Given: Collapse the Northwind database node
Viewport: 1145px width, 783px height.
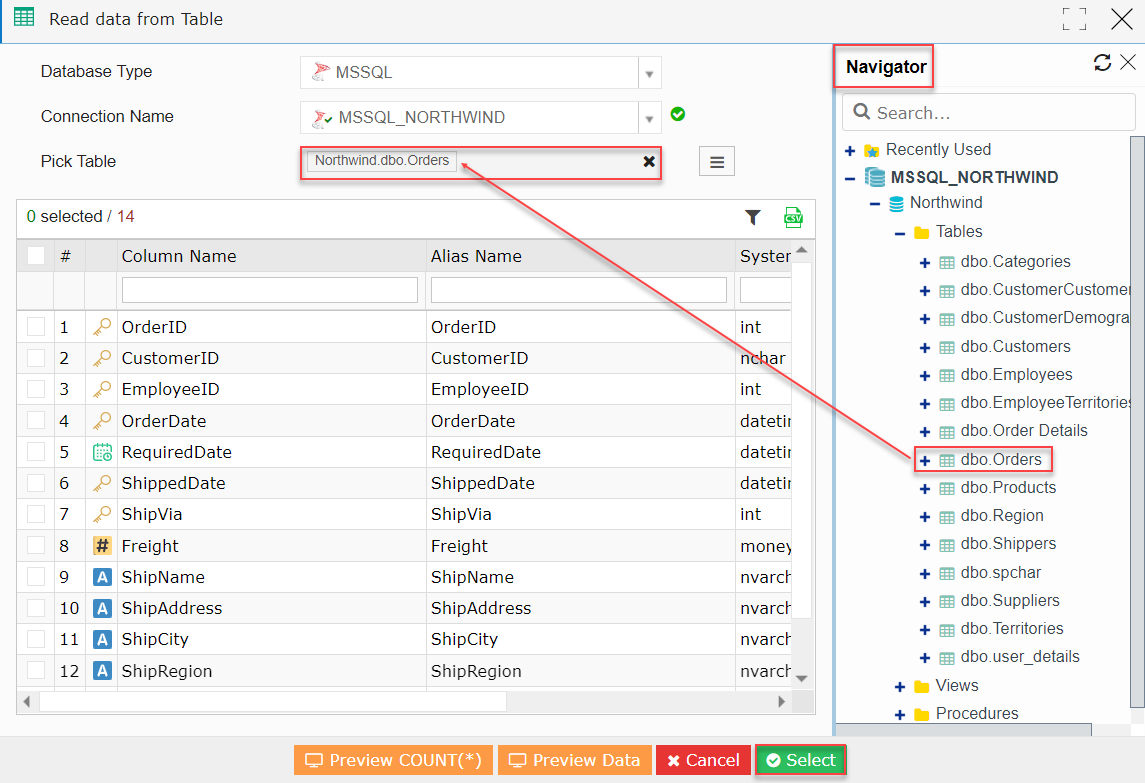Looking at the screenshot, I should [x=875, y=204].
